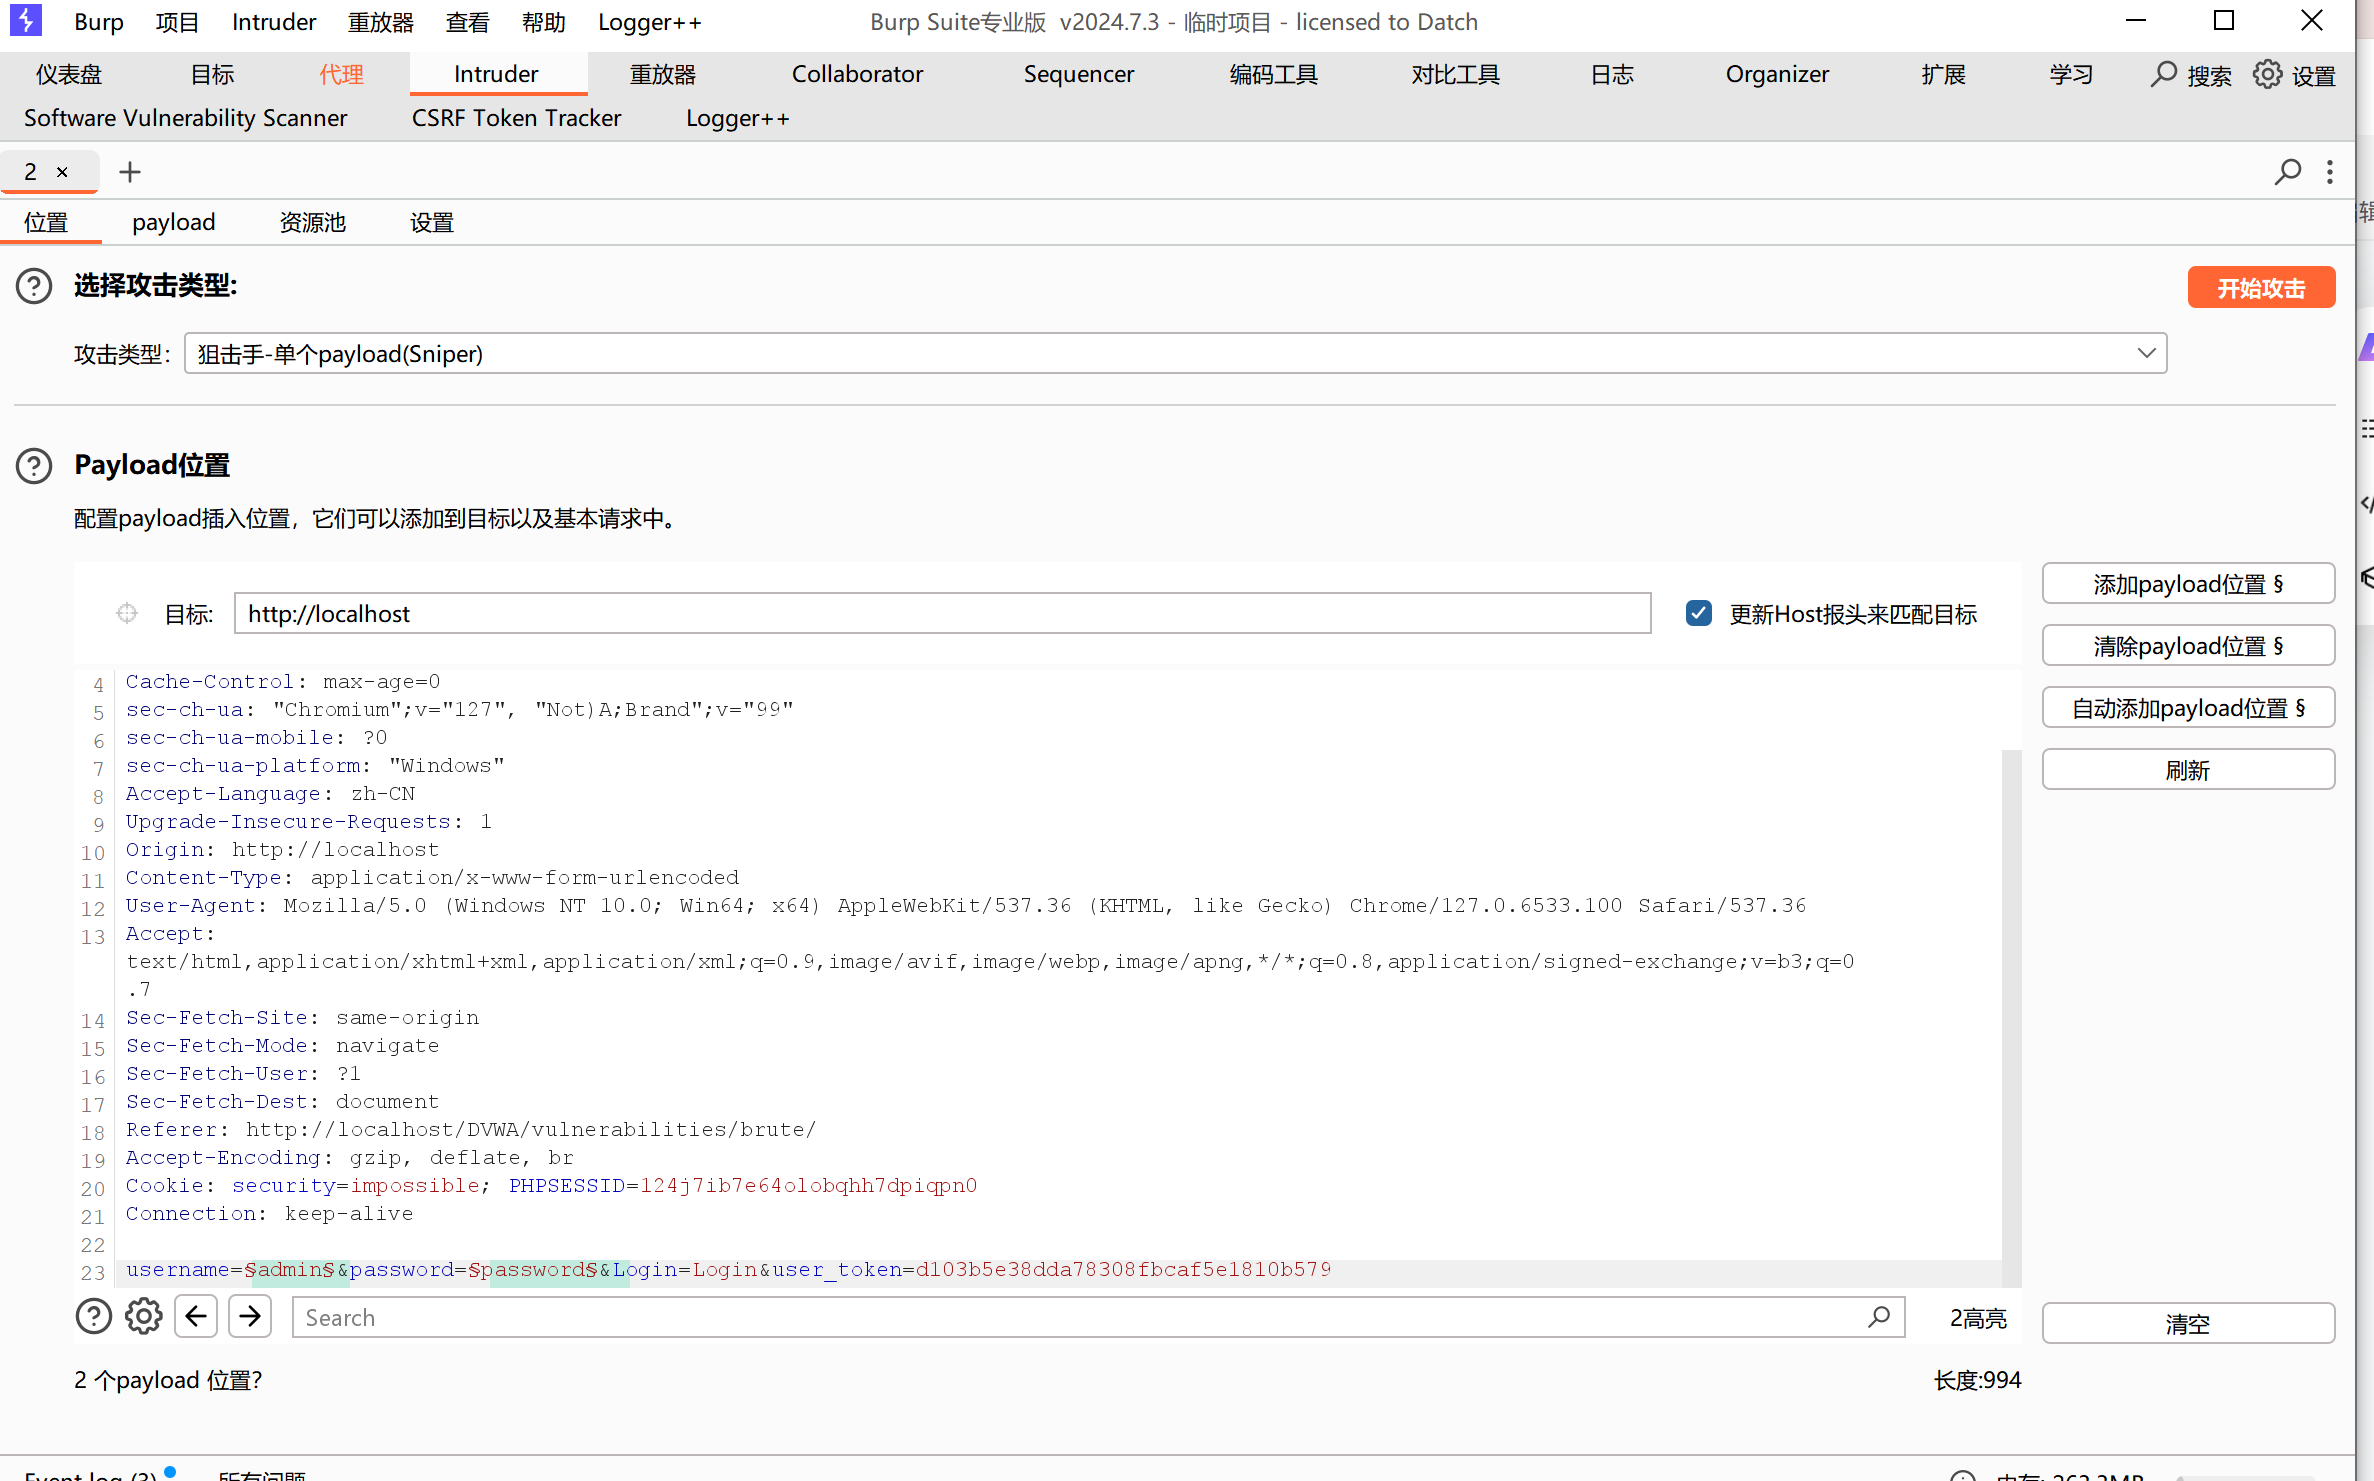This screenshot has width=2374, height=1481.
Task: Expand the attack type Sniper dropdown
Action: pos(2146,353)
